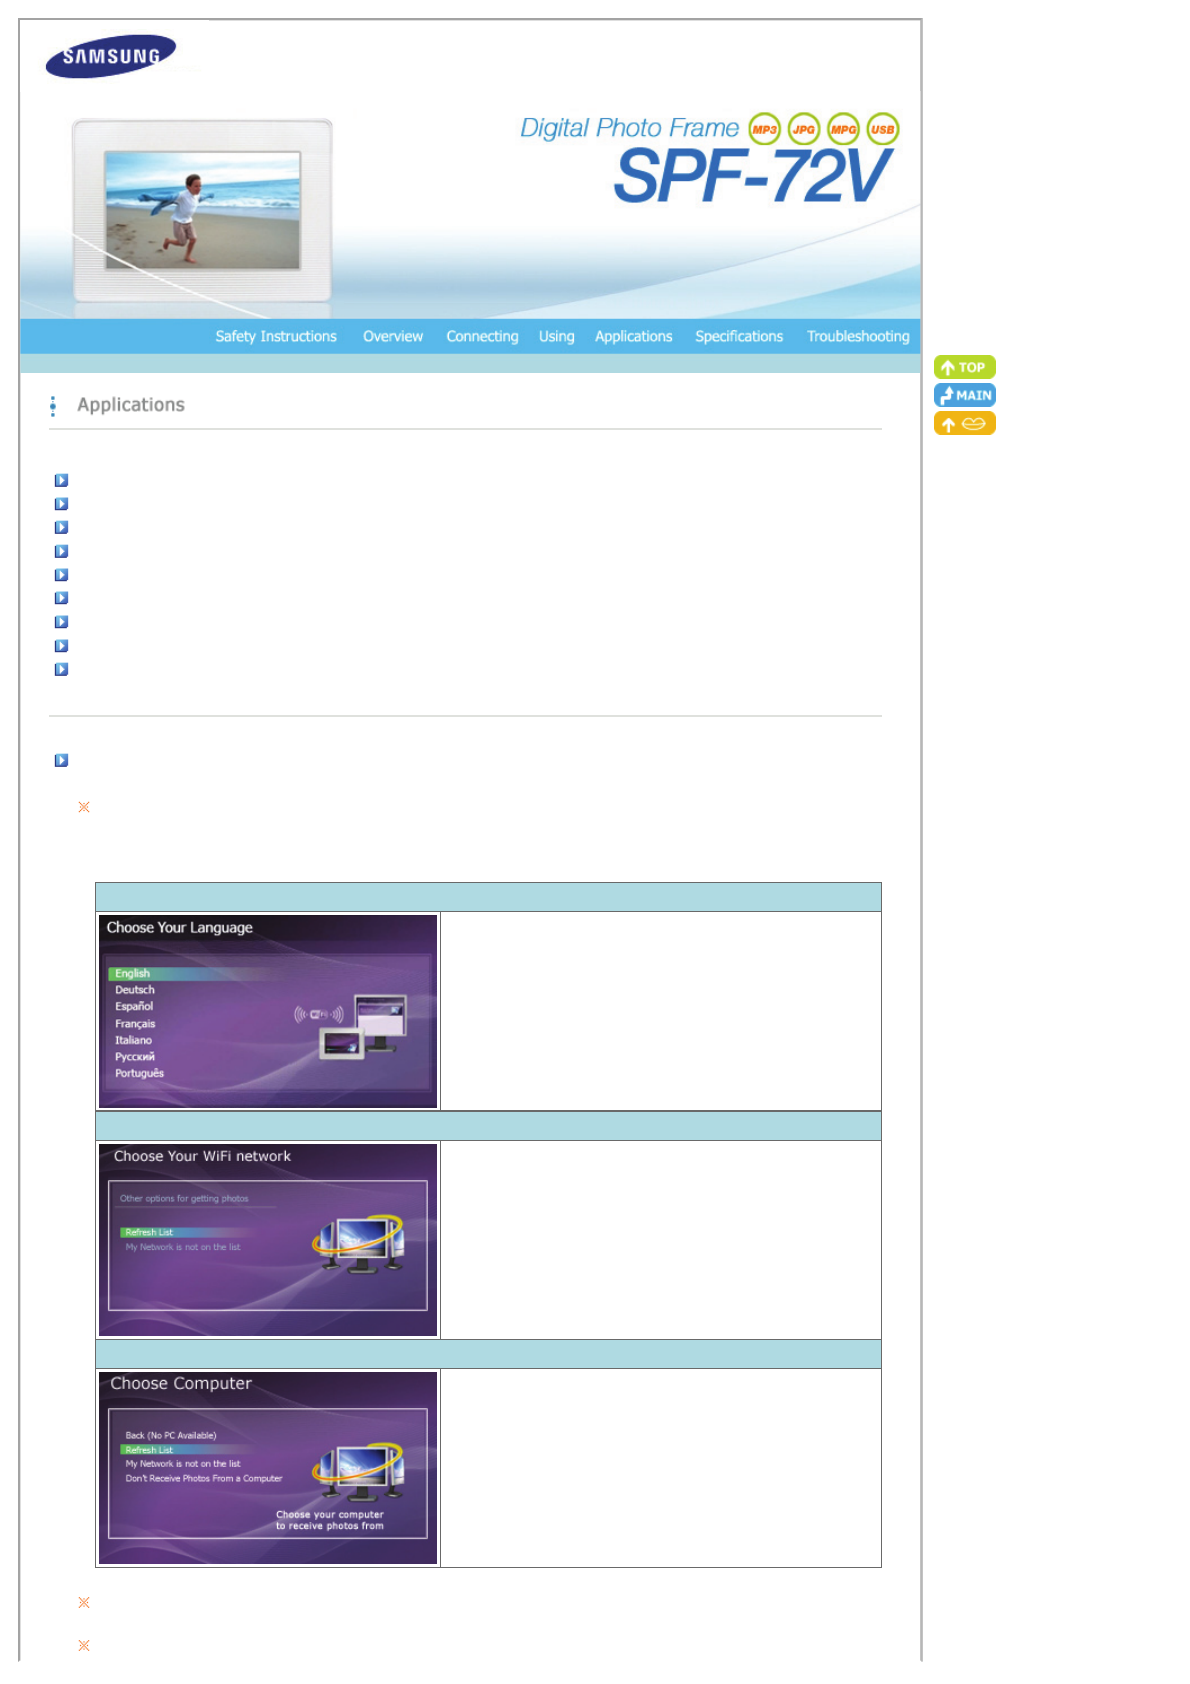1190x1684 pixels.
Task: Click the digital photo frame product image
Action: 202,210
